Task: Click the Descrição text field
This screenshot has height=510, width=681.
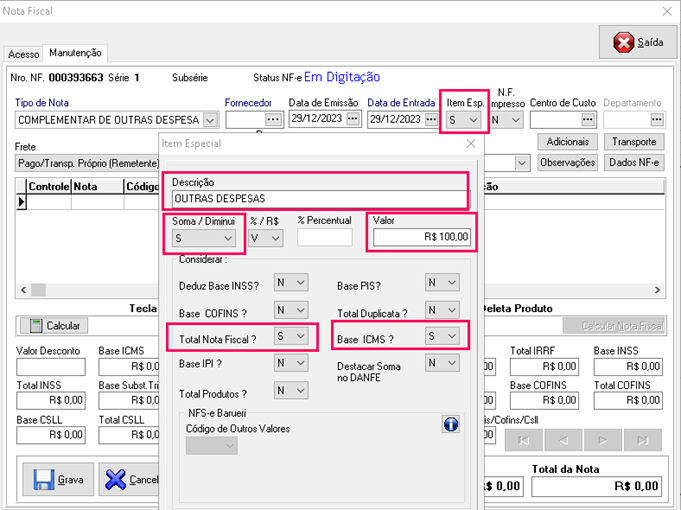Action: tap(318, 198)
